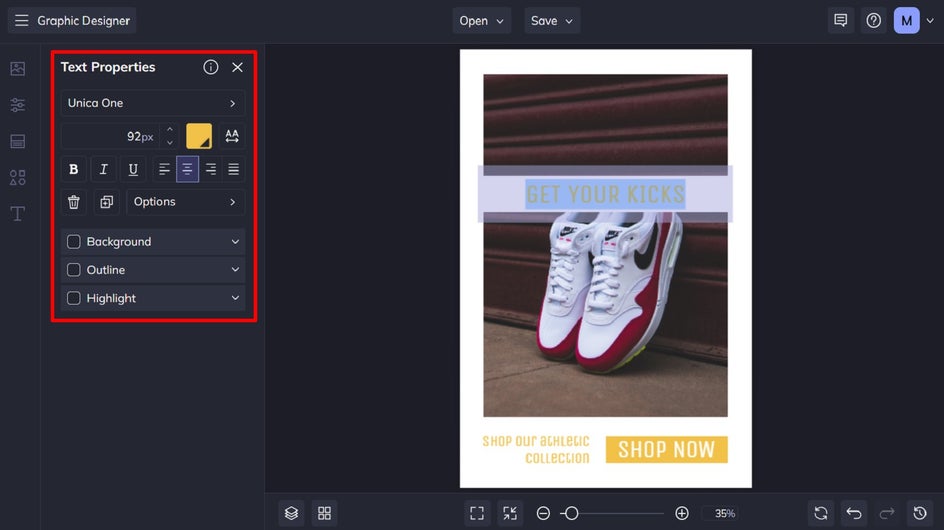Fit canvas to screen
The image size is (944, 530).
[477, 513]
